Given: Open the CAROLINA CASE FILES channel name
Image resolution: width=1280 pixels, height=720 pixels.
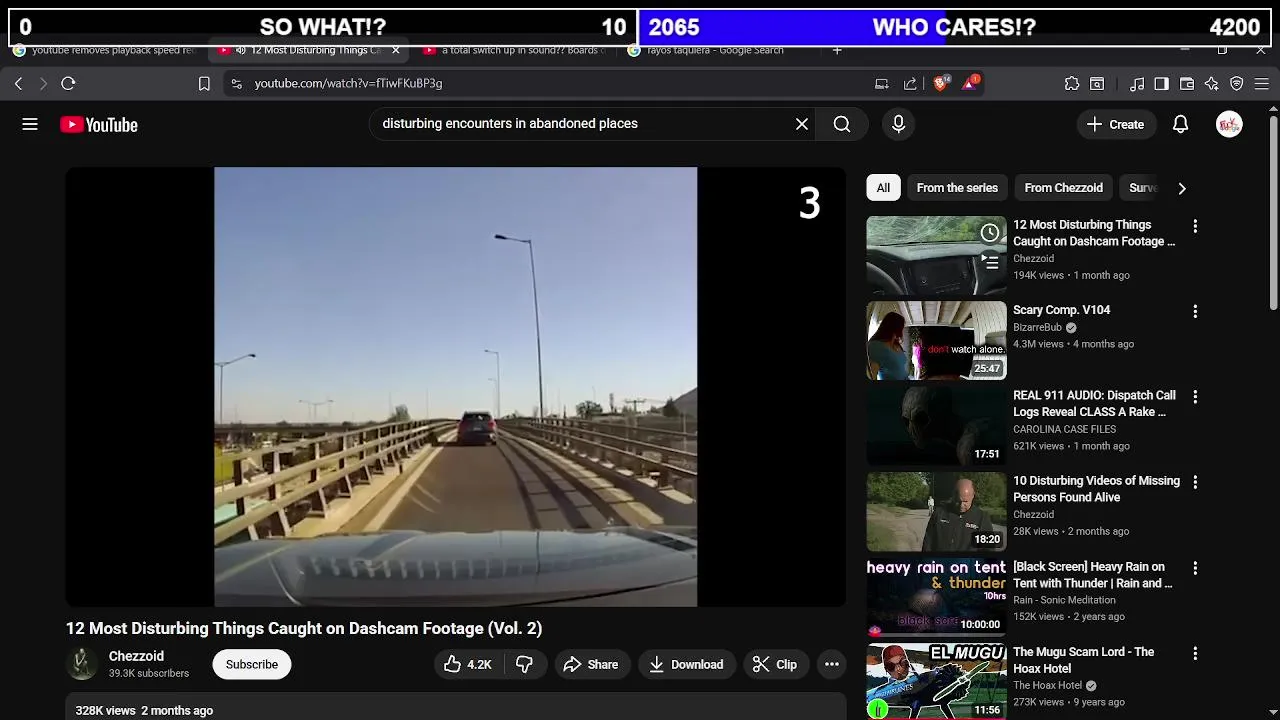Looking at the screenshot, I should [1064, 429].
